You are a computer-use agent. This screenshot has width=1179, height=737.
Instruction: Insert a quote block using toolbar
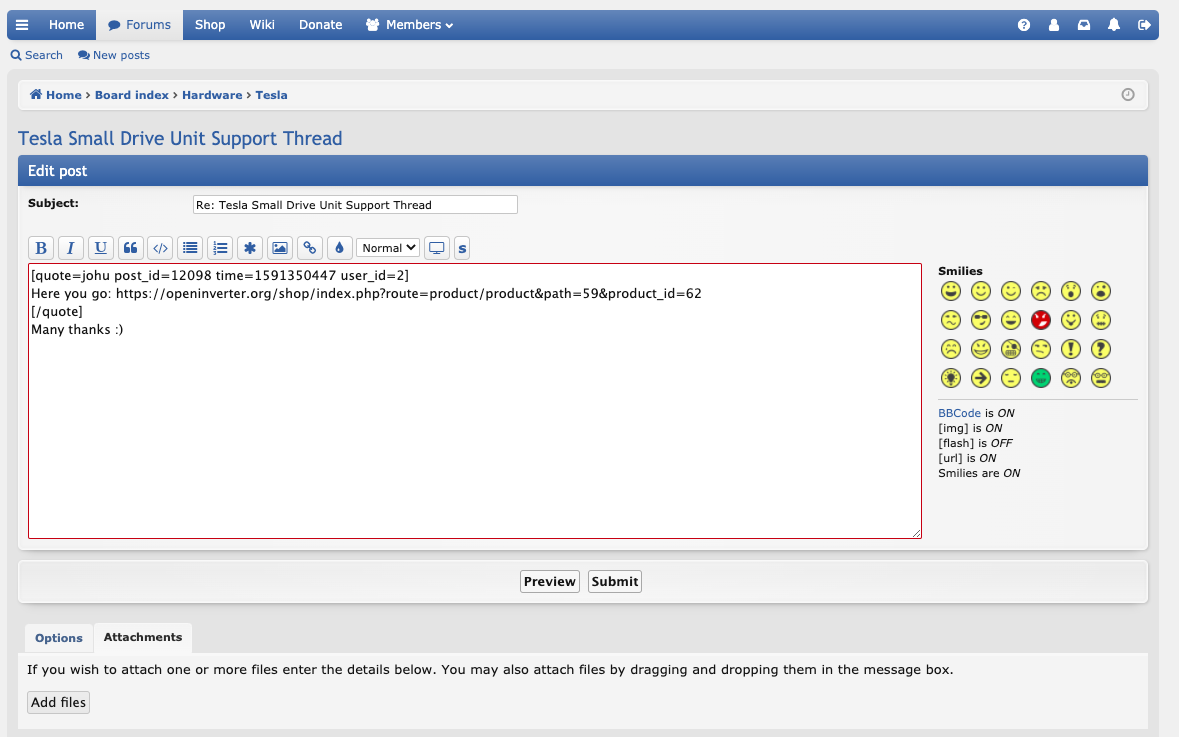pyautogui.click(x=131, y=248)
